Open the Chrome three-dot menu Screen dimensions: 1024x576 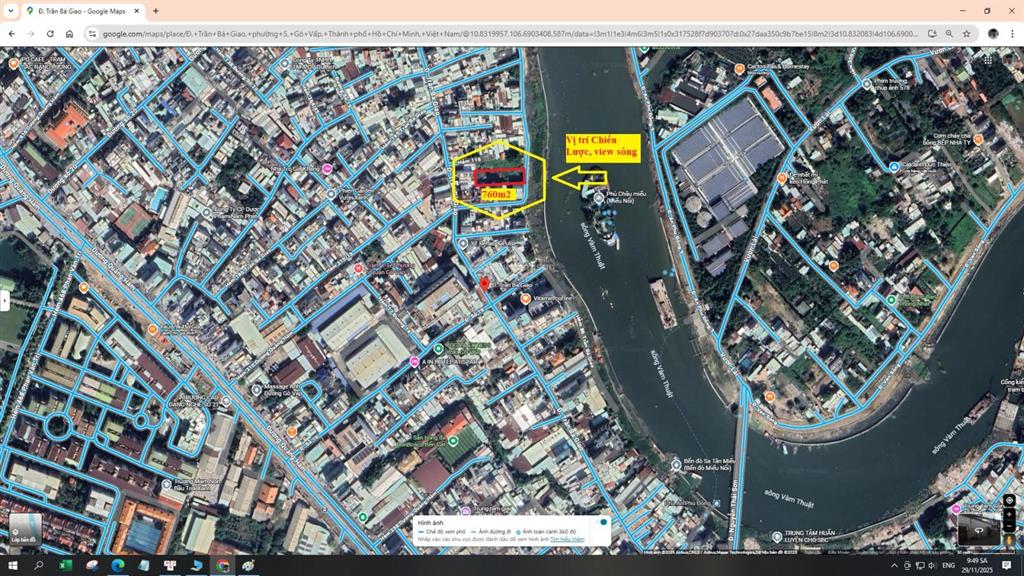click(x=1012, y=34)
